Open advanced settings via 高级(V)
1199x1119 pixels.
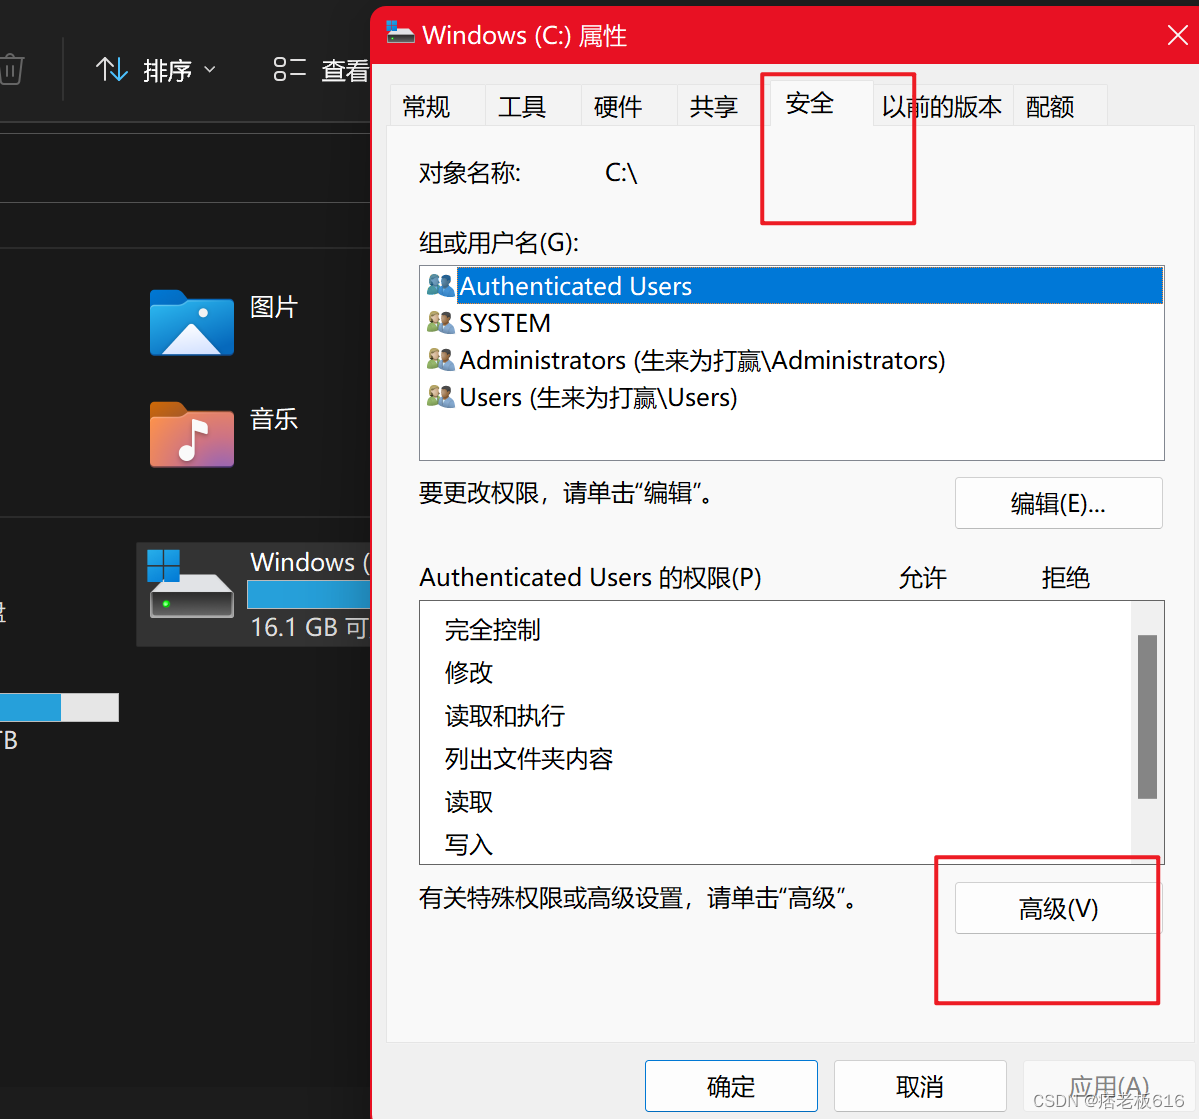point(1058,909)
